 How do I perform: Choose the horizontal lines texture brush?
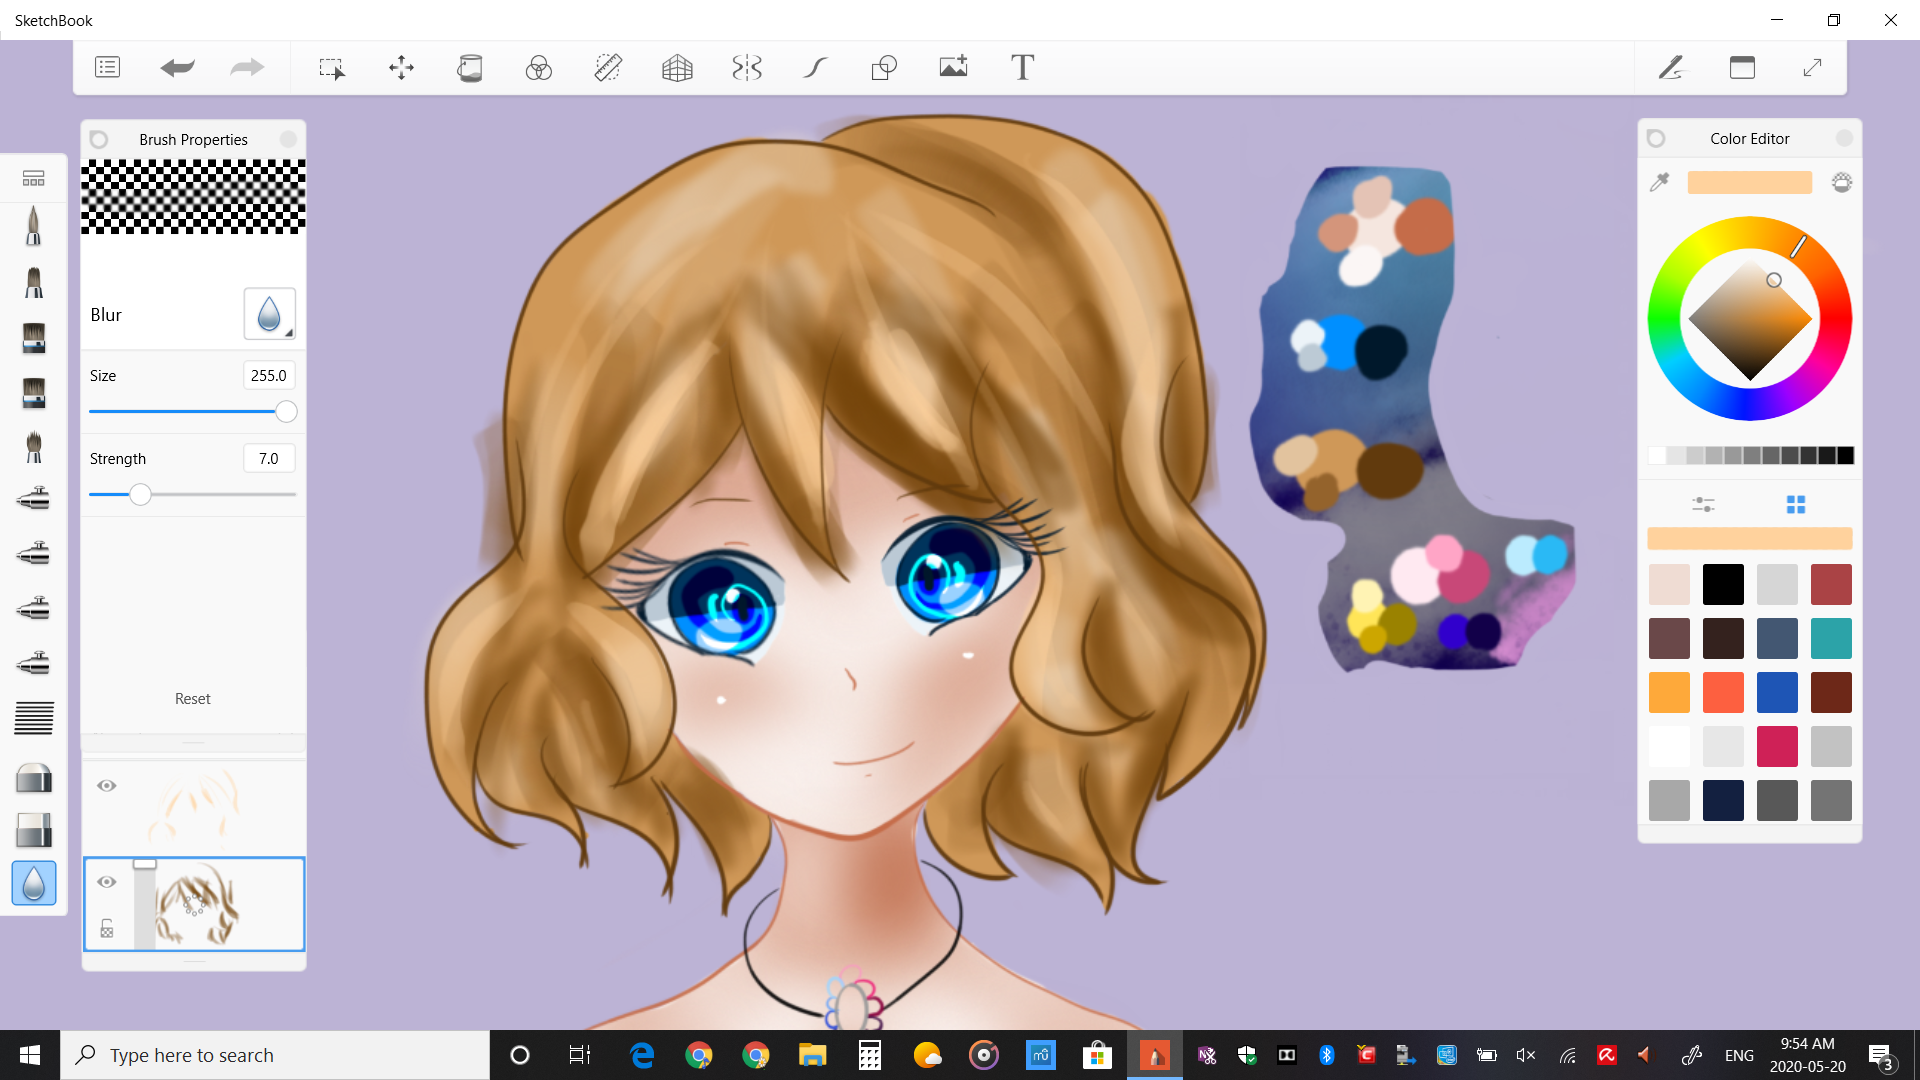[x=33, y=718]
